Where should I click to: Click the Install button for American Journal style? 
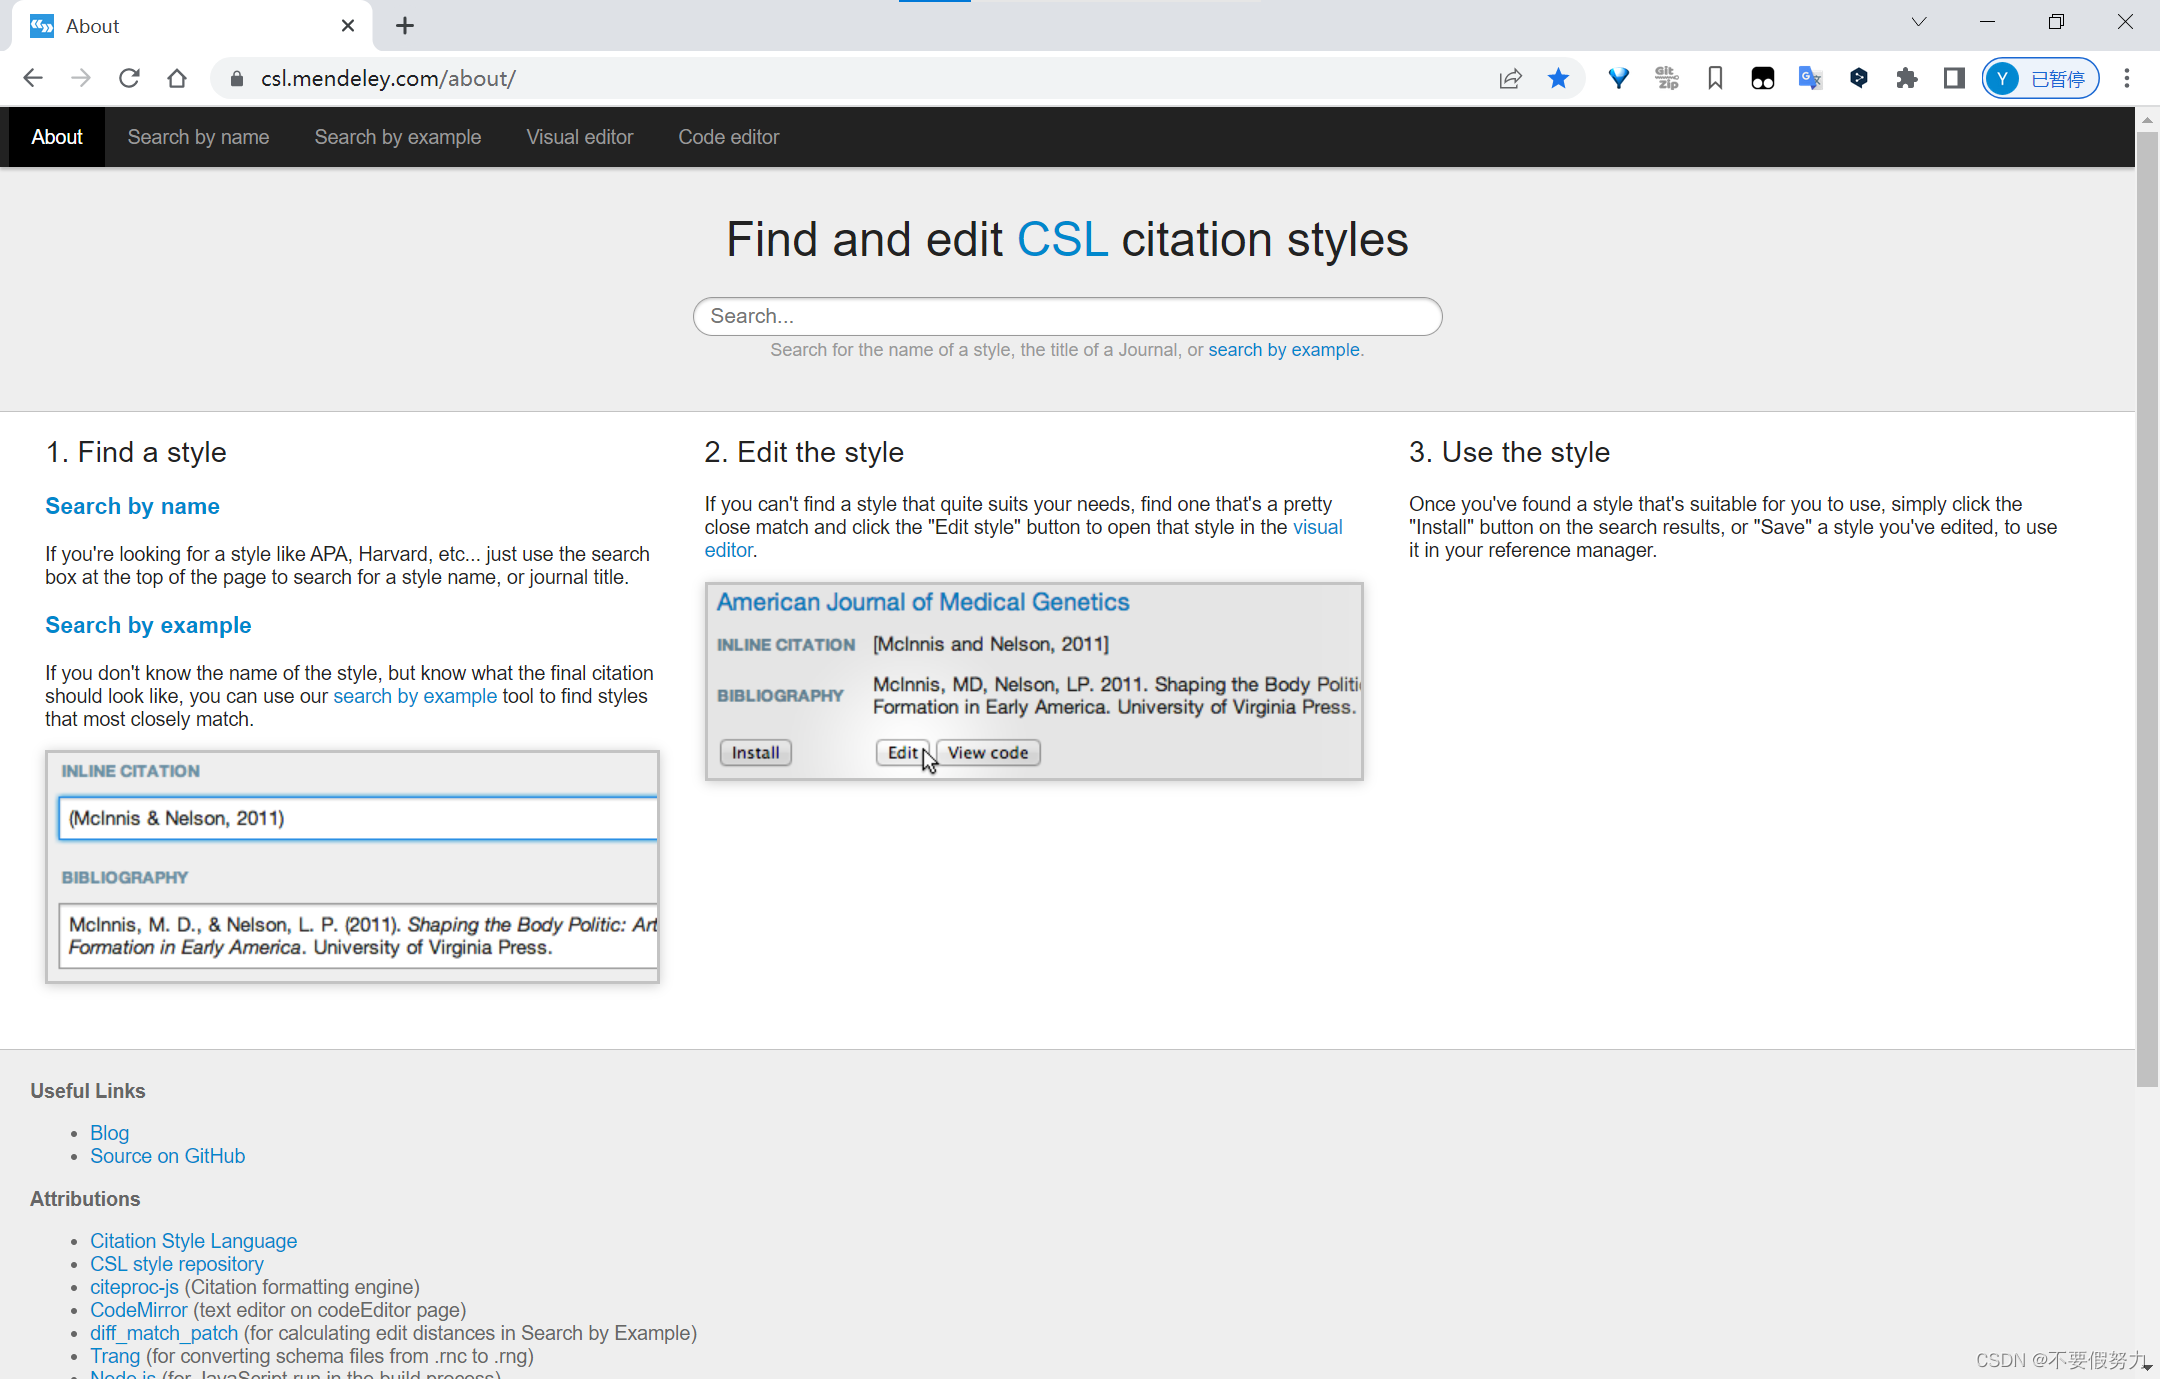[x=756, y=752]
